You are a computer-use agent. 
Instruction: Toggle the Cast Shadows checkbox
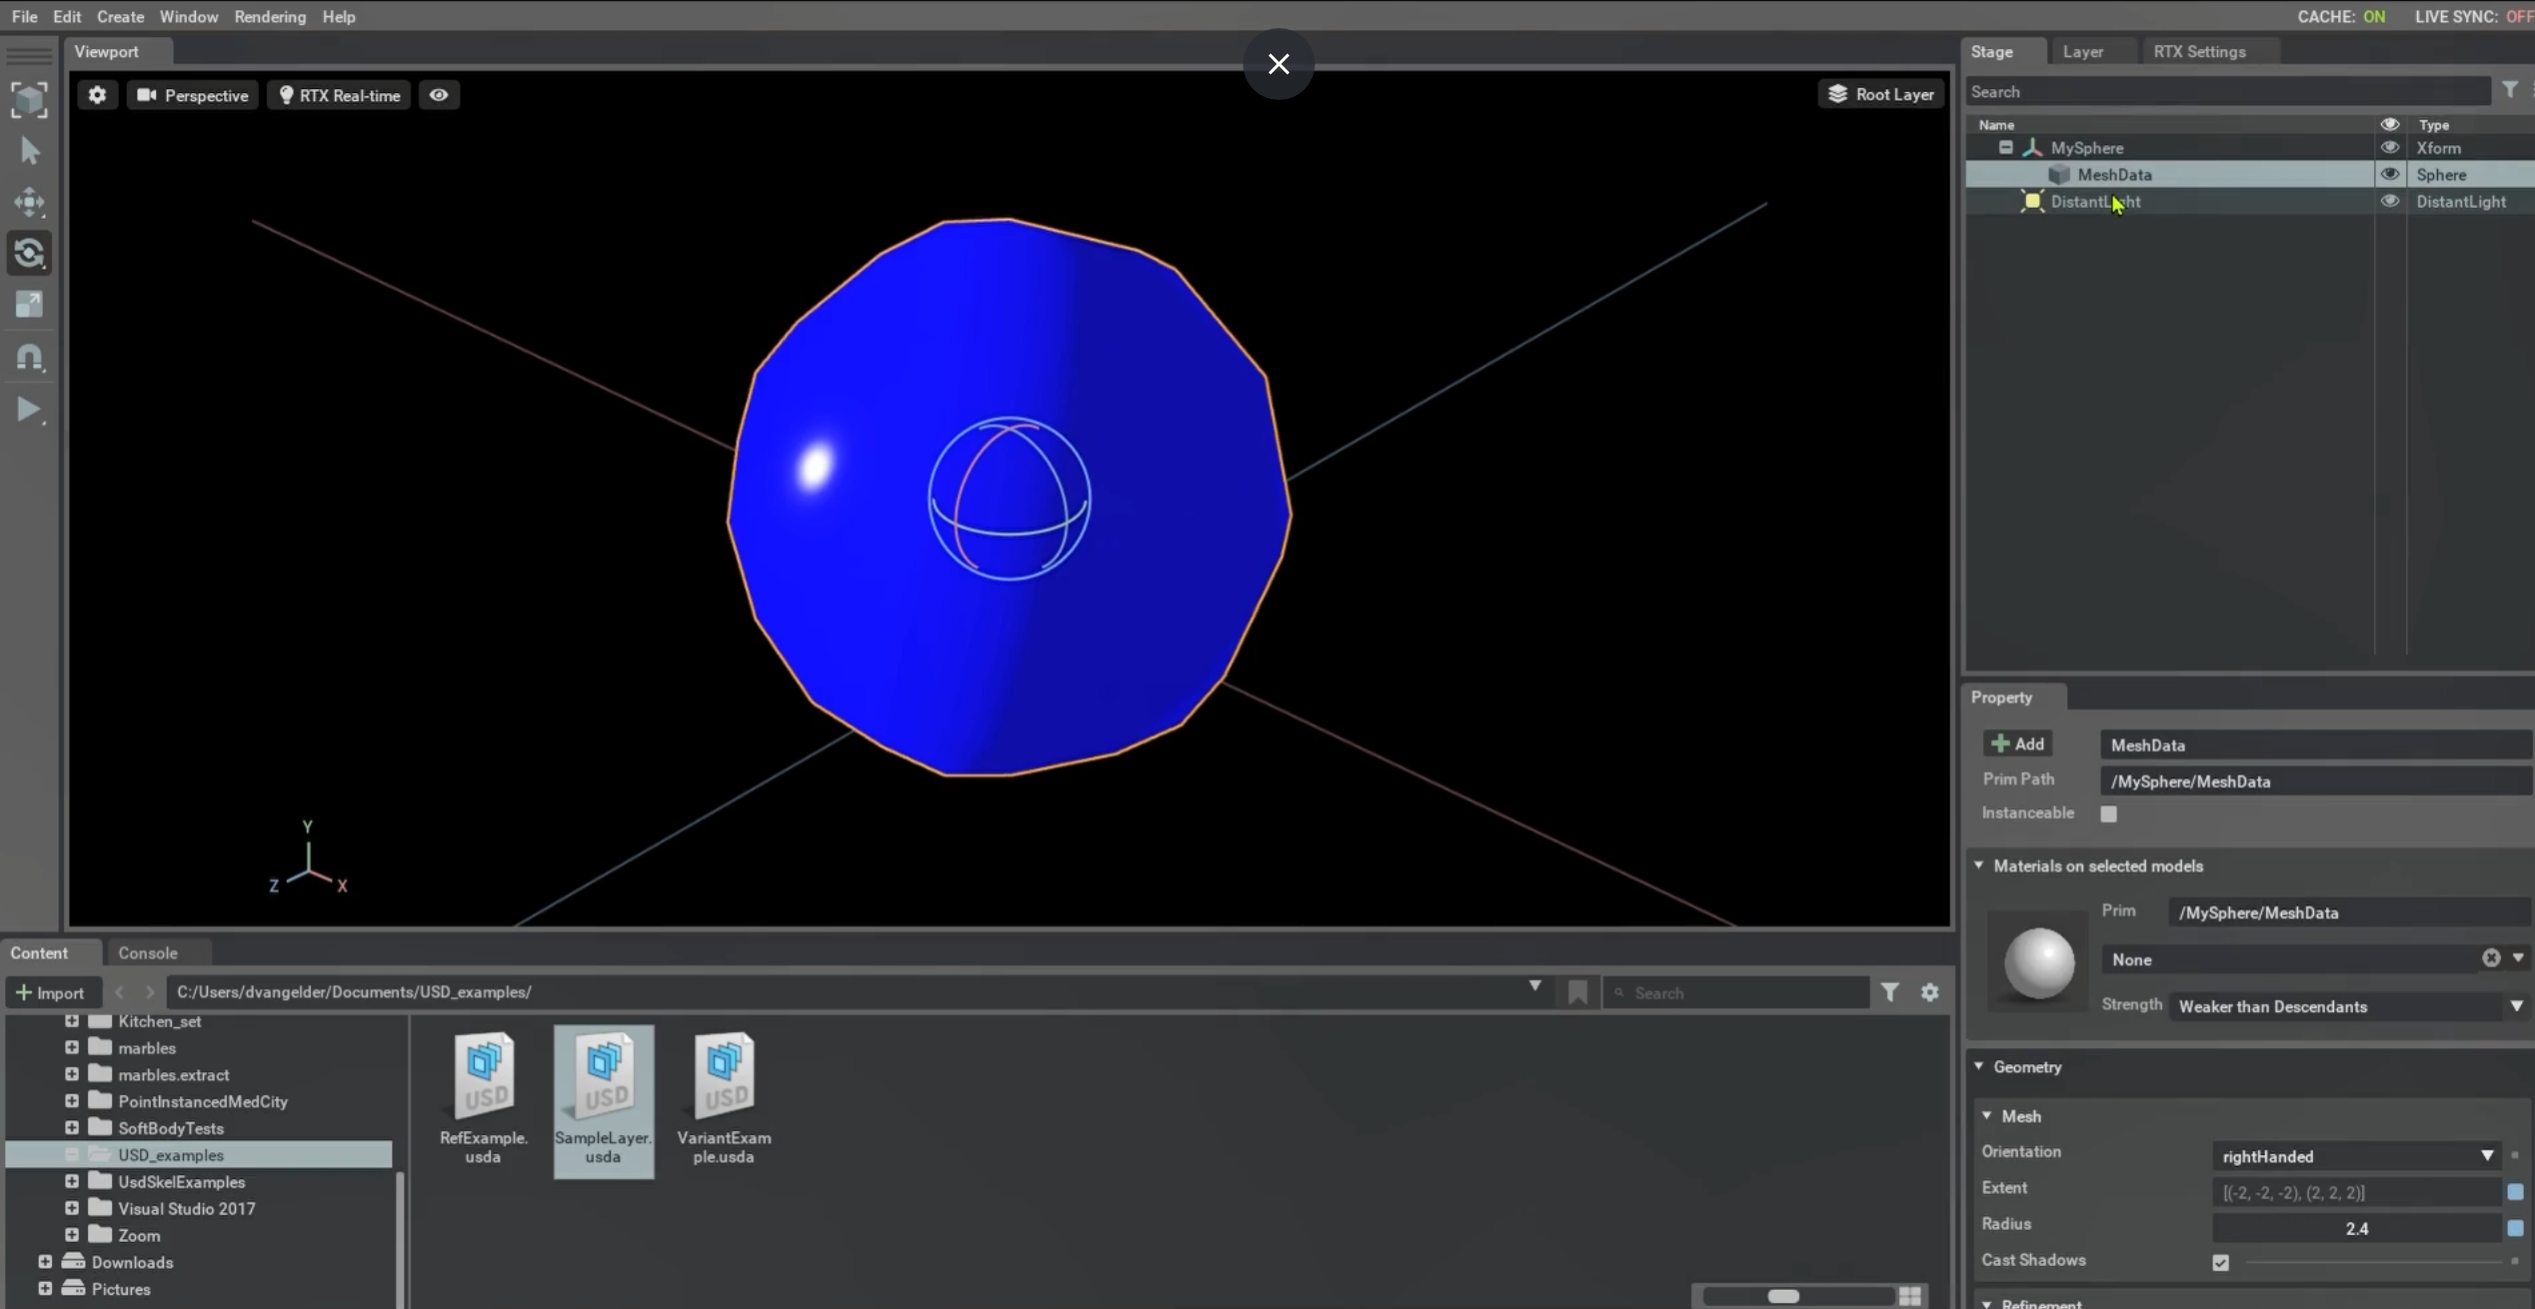(2220, 1262)
